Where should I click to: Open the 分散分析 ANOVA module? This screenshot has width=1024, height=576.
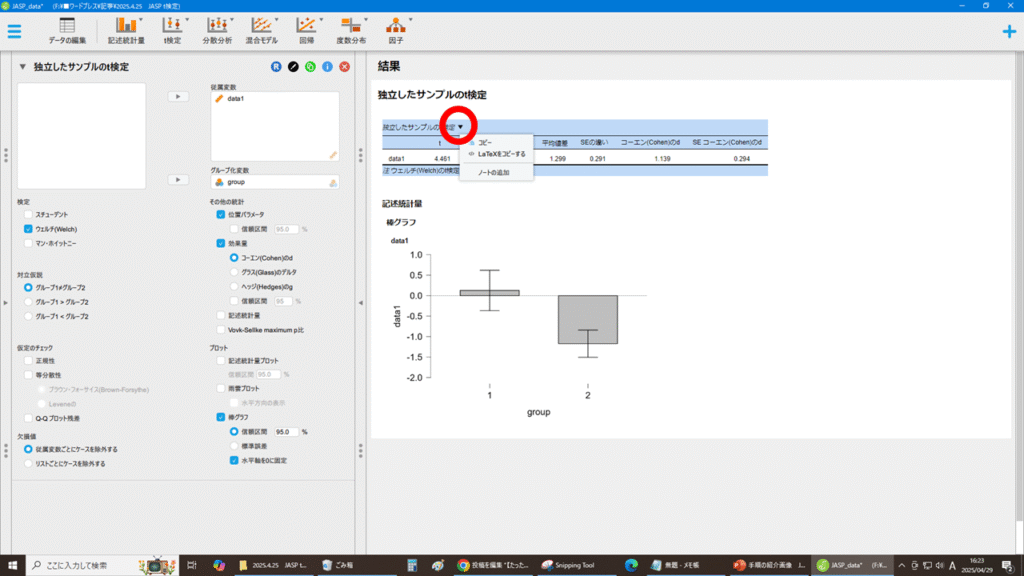point(217,31)
